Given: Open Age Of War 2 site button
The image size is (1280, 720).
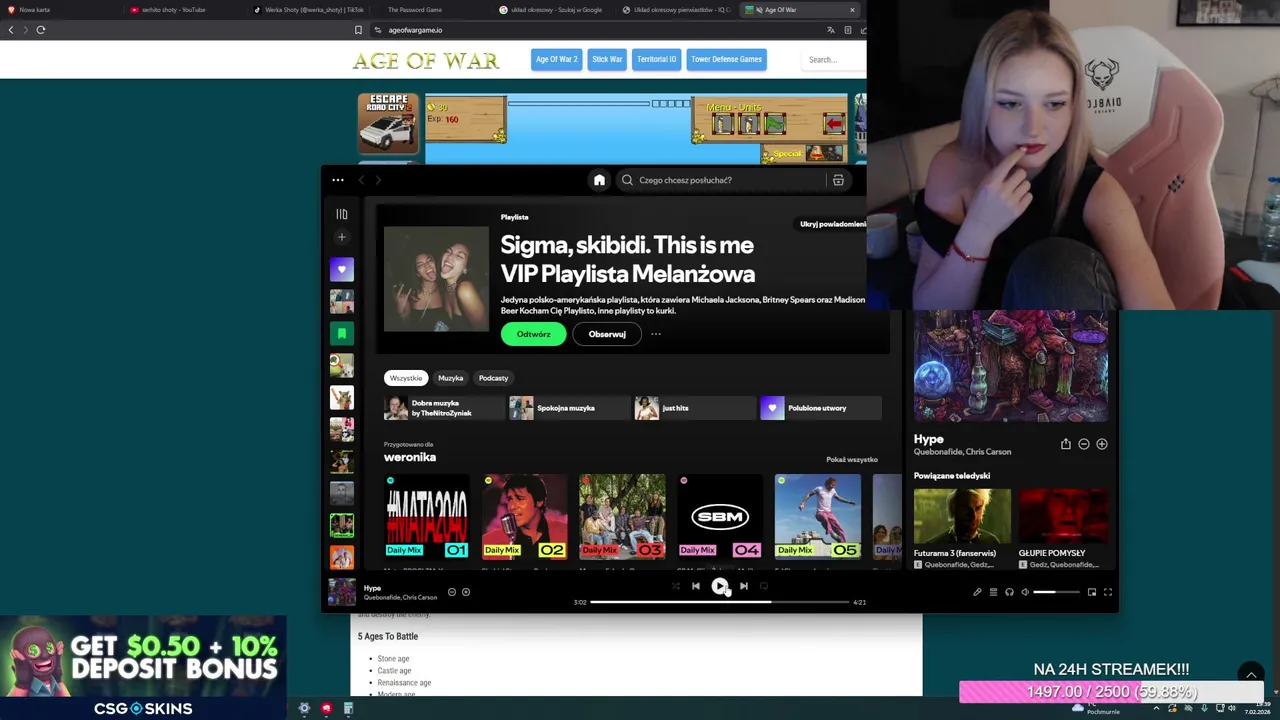Looking at the screenshot, I should [x=556, y=59].
